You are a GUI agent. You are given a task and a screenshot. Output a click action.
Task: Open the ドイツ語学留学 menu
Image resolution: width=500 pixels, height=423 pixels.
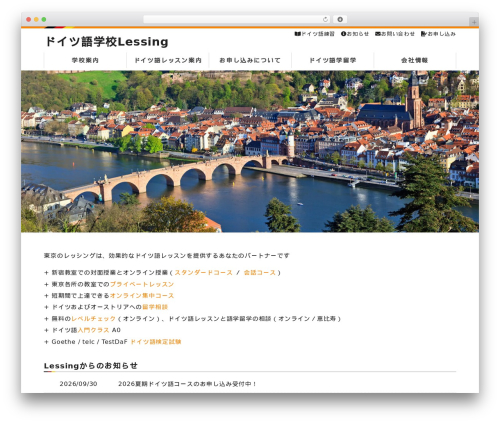pyautogui.click(x=332, y=60)
